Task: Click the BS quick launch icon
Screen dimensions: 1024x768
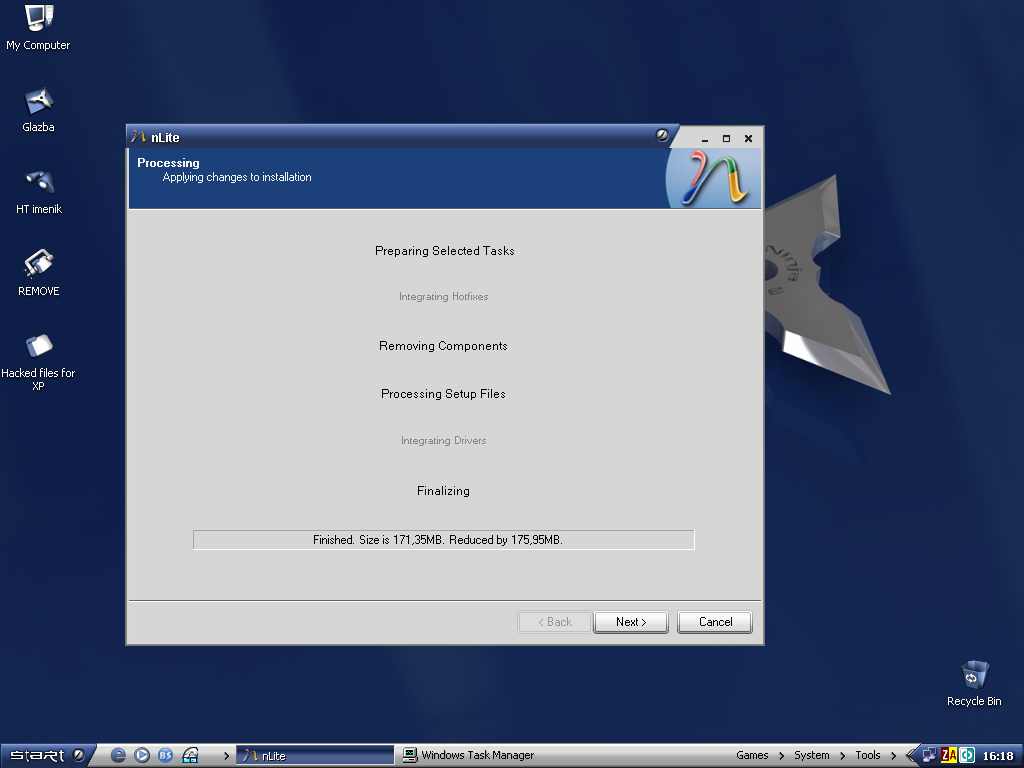Action: click(166, 755)
